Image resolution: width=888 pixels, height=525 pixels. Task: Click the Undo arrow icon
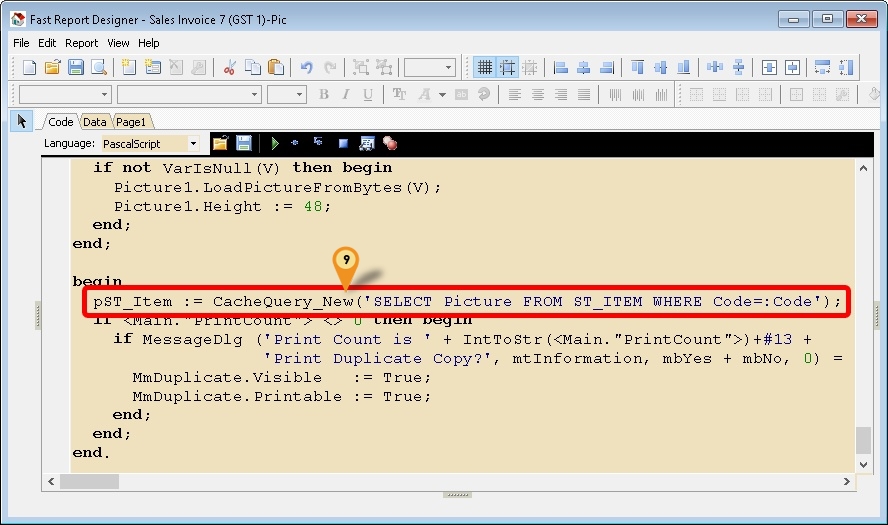[x=306, y=68]
